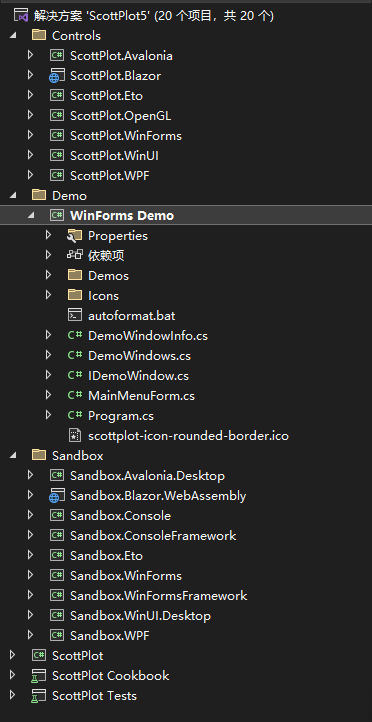Collapse the Controls folder
The image size is (372, 722).
pos(12,35)
